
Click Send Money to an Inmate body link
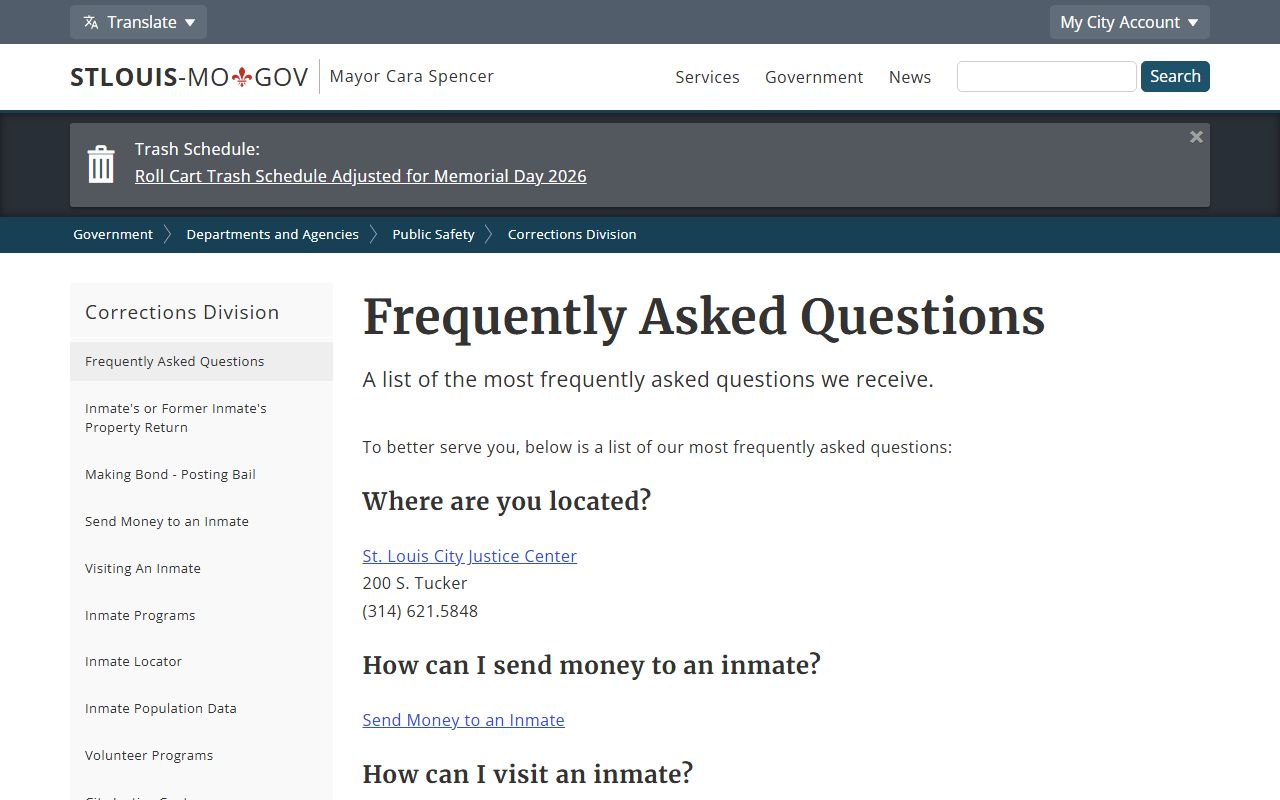[463, 720]
